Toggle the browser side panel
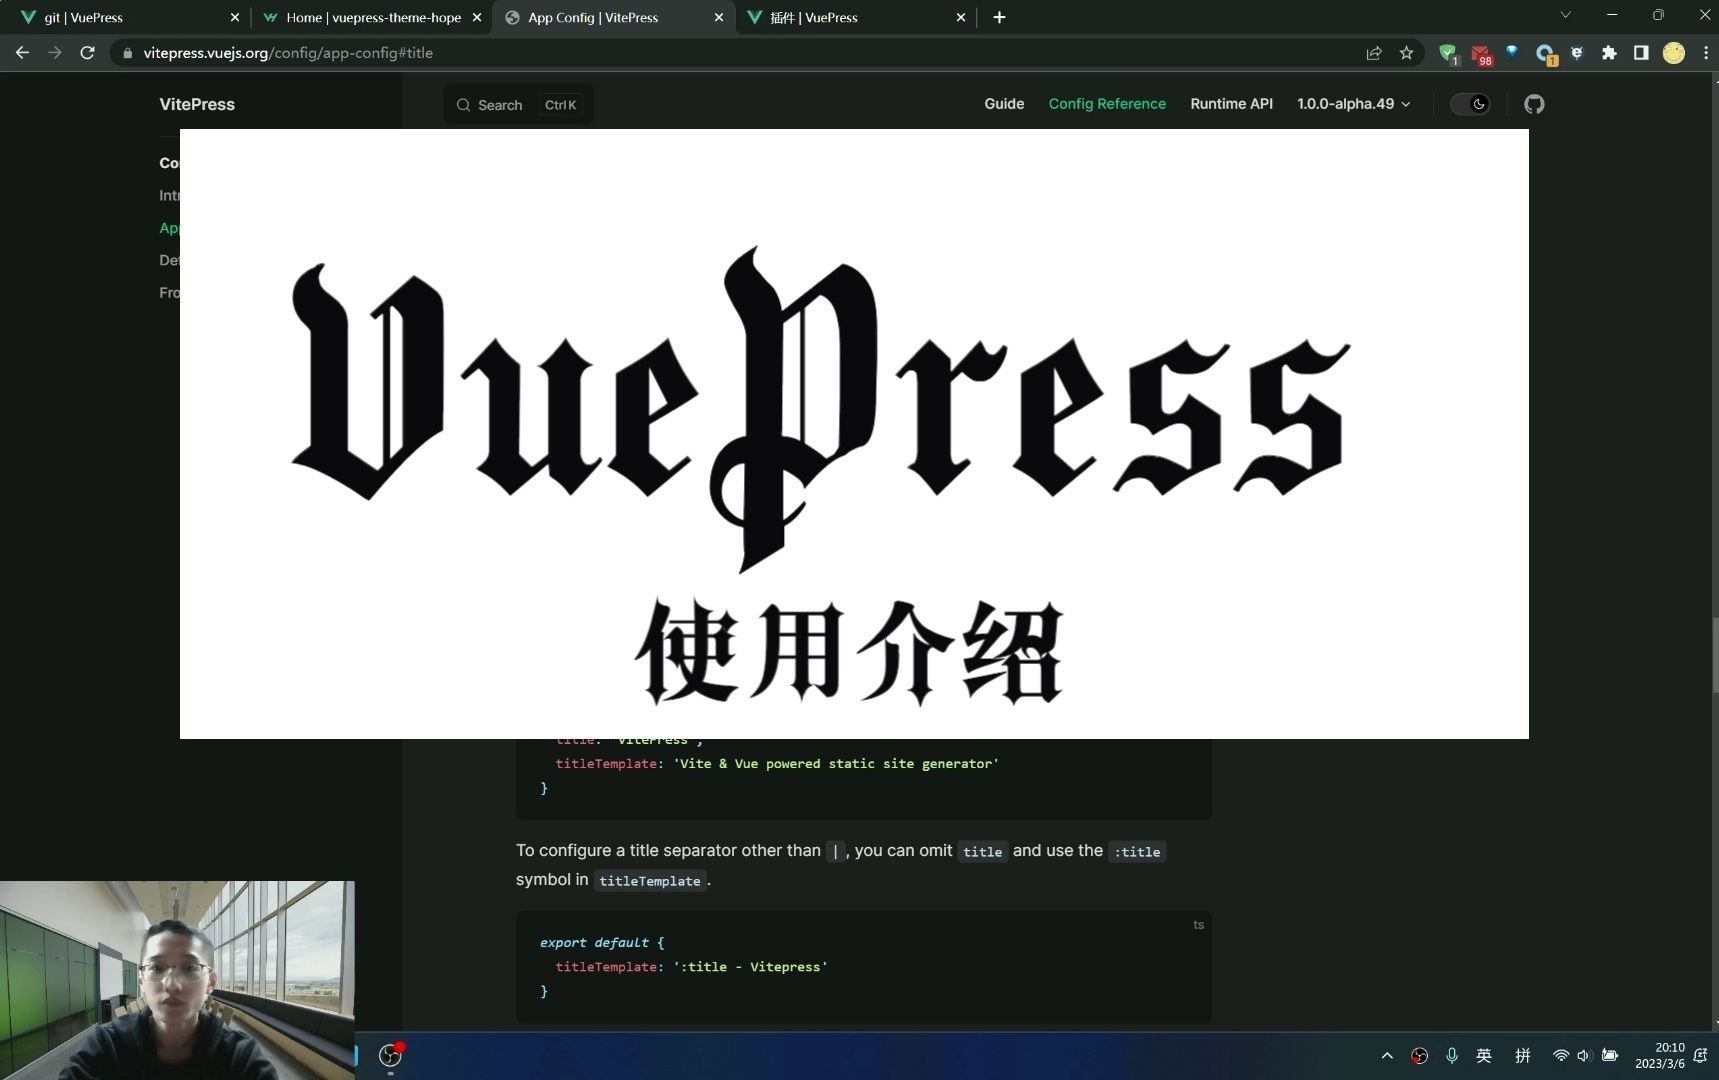 [1641, 53]
